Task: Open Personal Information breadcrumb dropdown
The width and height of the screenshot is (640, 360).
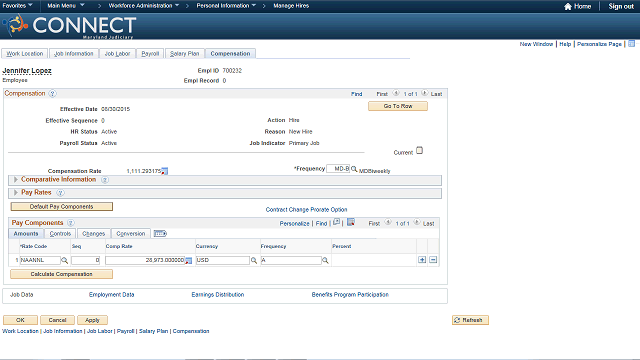Action: [x=226, y=6]
